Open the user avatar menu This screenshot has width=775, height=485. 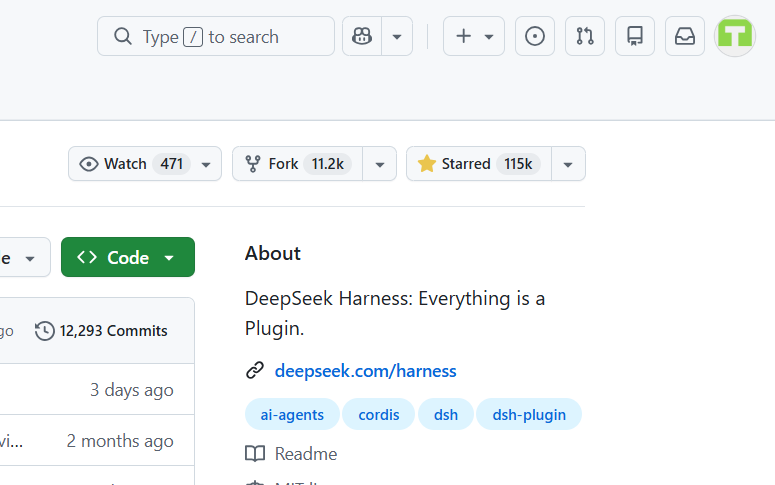tap(735, 36)
